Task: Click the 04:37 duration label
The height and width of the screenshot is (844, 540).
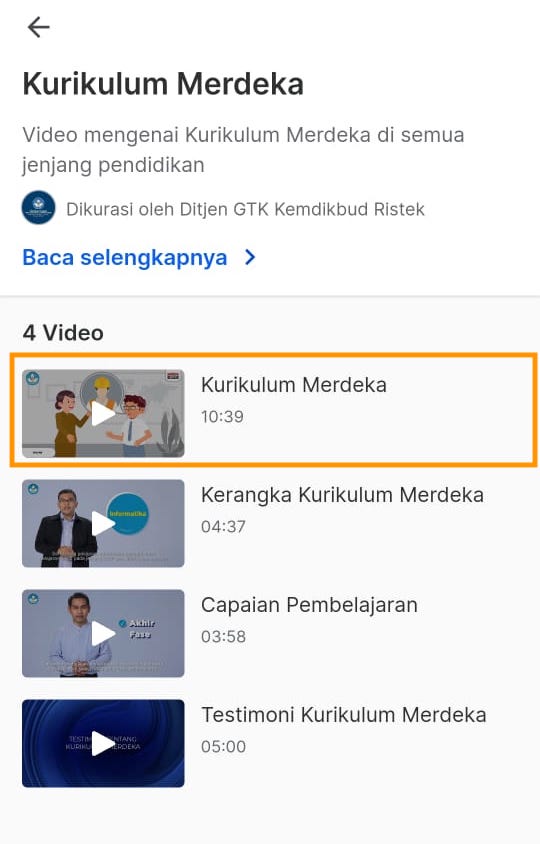Action: [x=223, y=526]
